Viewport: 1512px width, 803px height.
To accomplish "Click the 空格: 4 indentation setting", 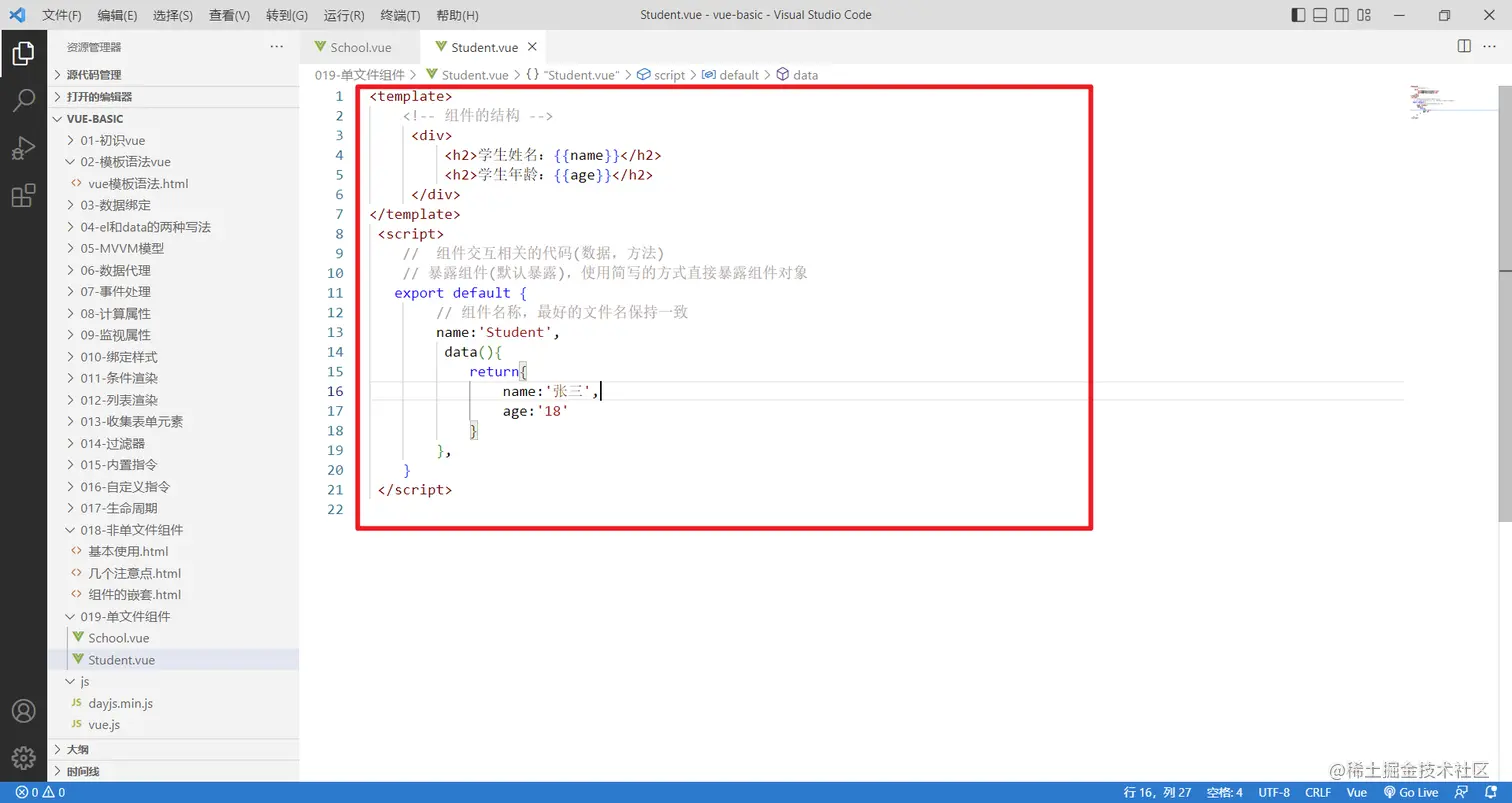I will point(1225,792).
